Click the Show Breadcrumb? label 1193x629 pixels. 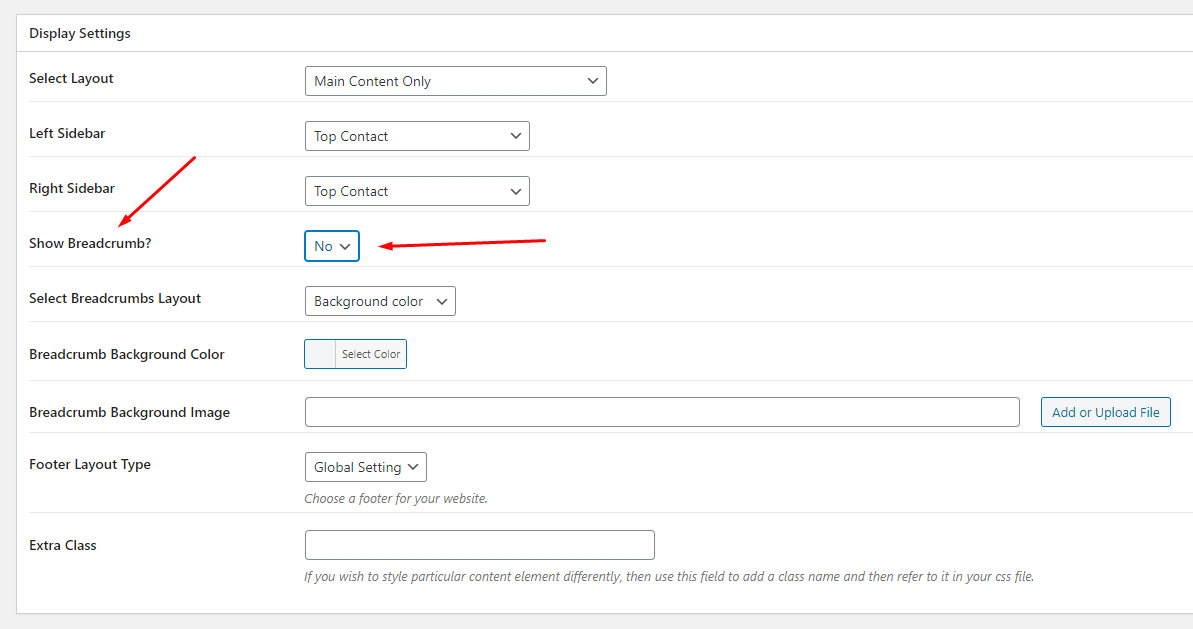90,243
